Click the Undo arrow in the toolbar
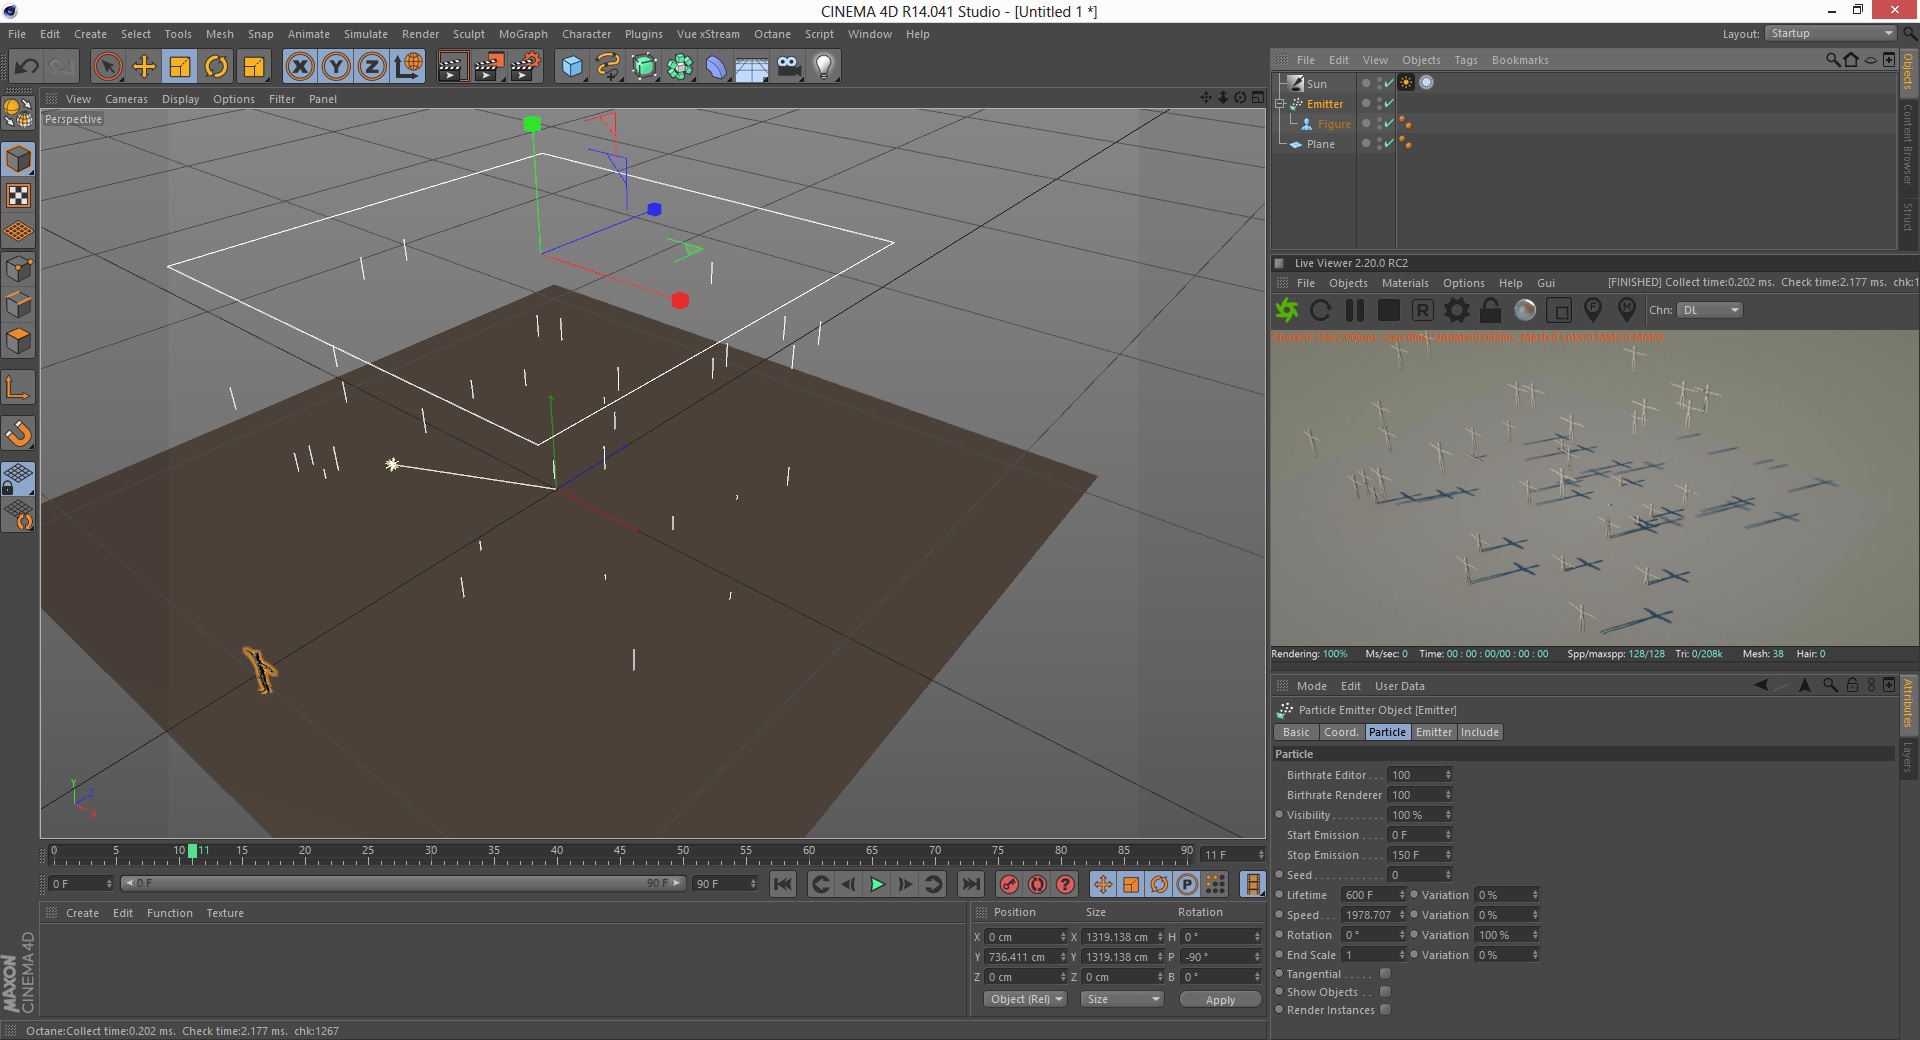This screenshot has height=1040, width=1920. 27,67
